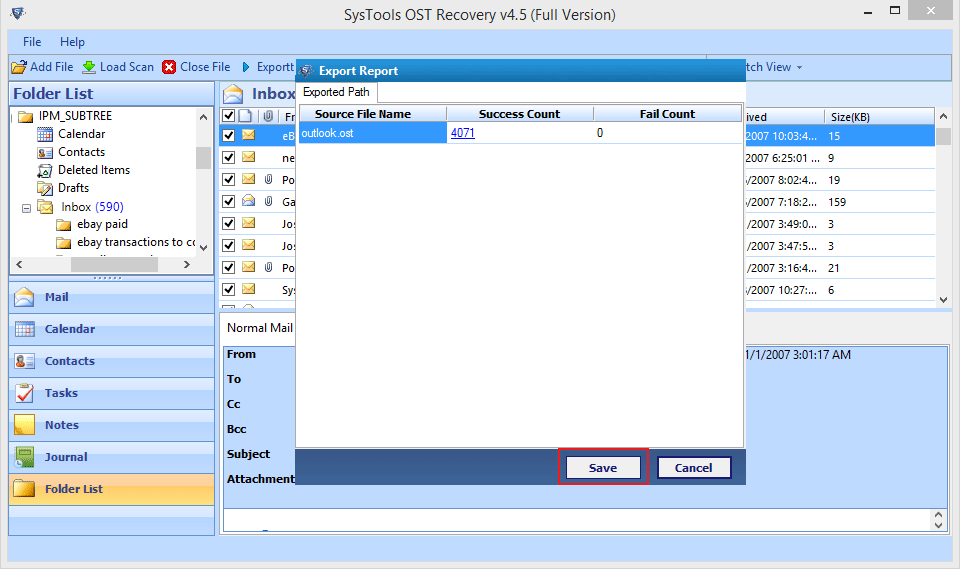Click the Close File red X icon

(x=169, y=67)
